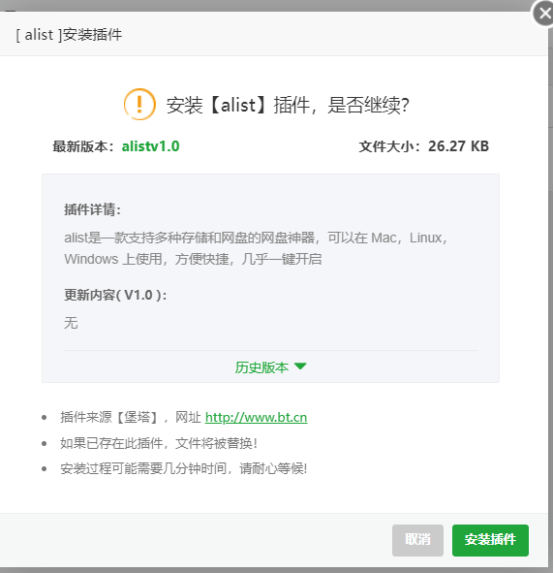This screenshot has width=554, height=573.
Task: Click the [ alist ]安装插件 dialog title
Action: coord(69,35)
